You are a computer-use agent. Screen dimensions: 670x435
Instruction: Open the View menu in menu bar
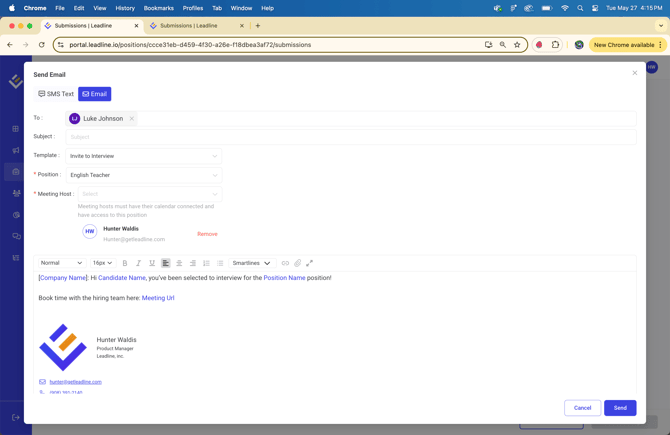click(x=100, y=8)
